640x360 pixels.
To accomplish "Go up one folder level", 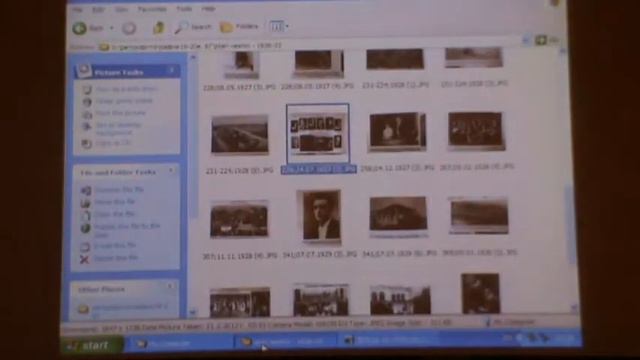I will 158,28.
